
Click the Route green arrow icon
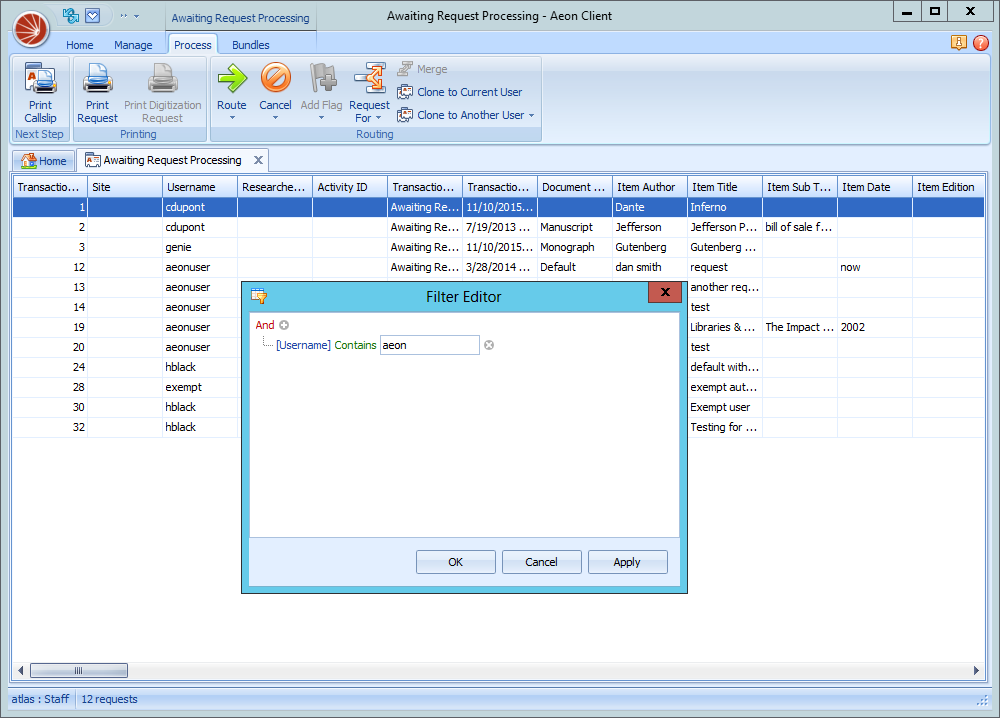point(232,80)
